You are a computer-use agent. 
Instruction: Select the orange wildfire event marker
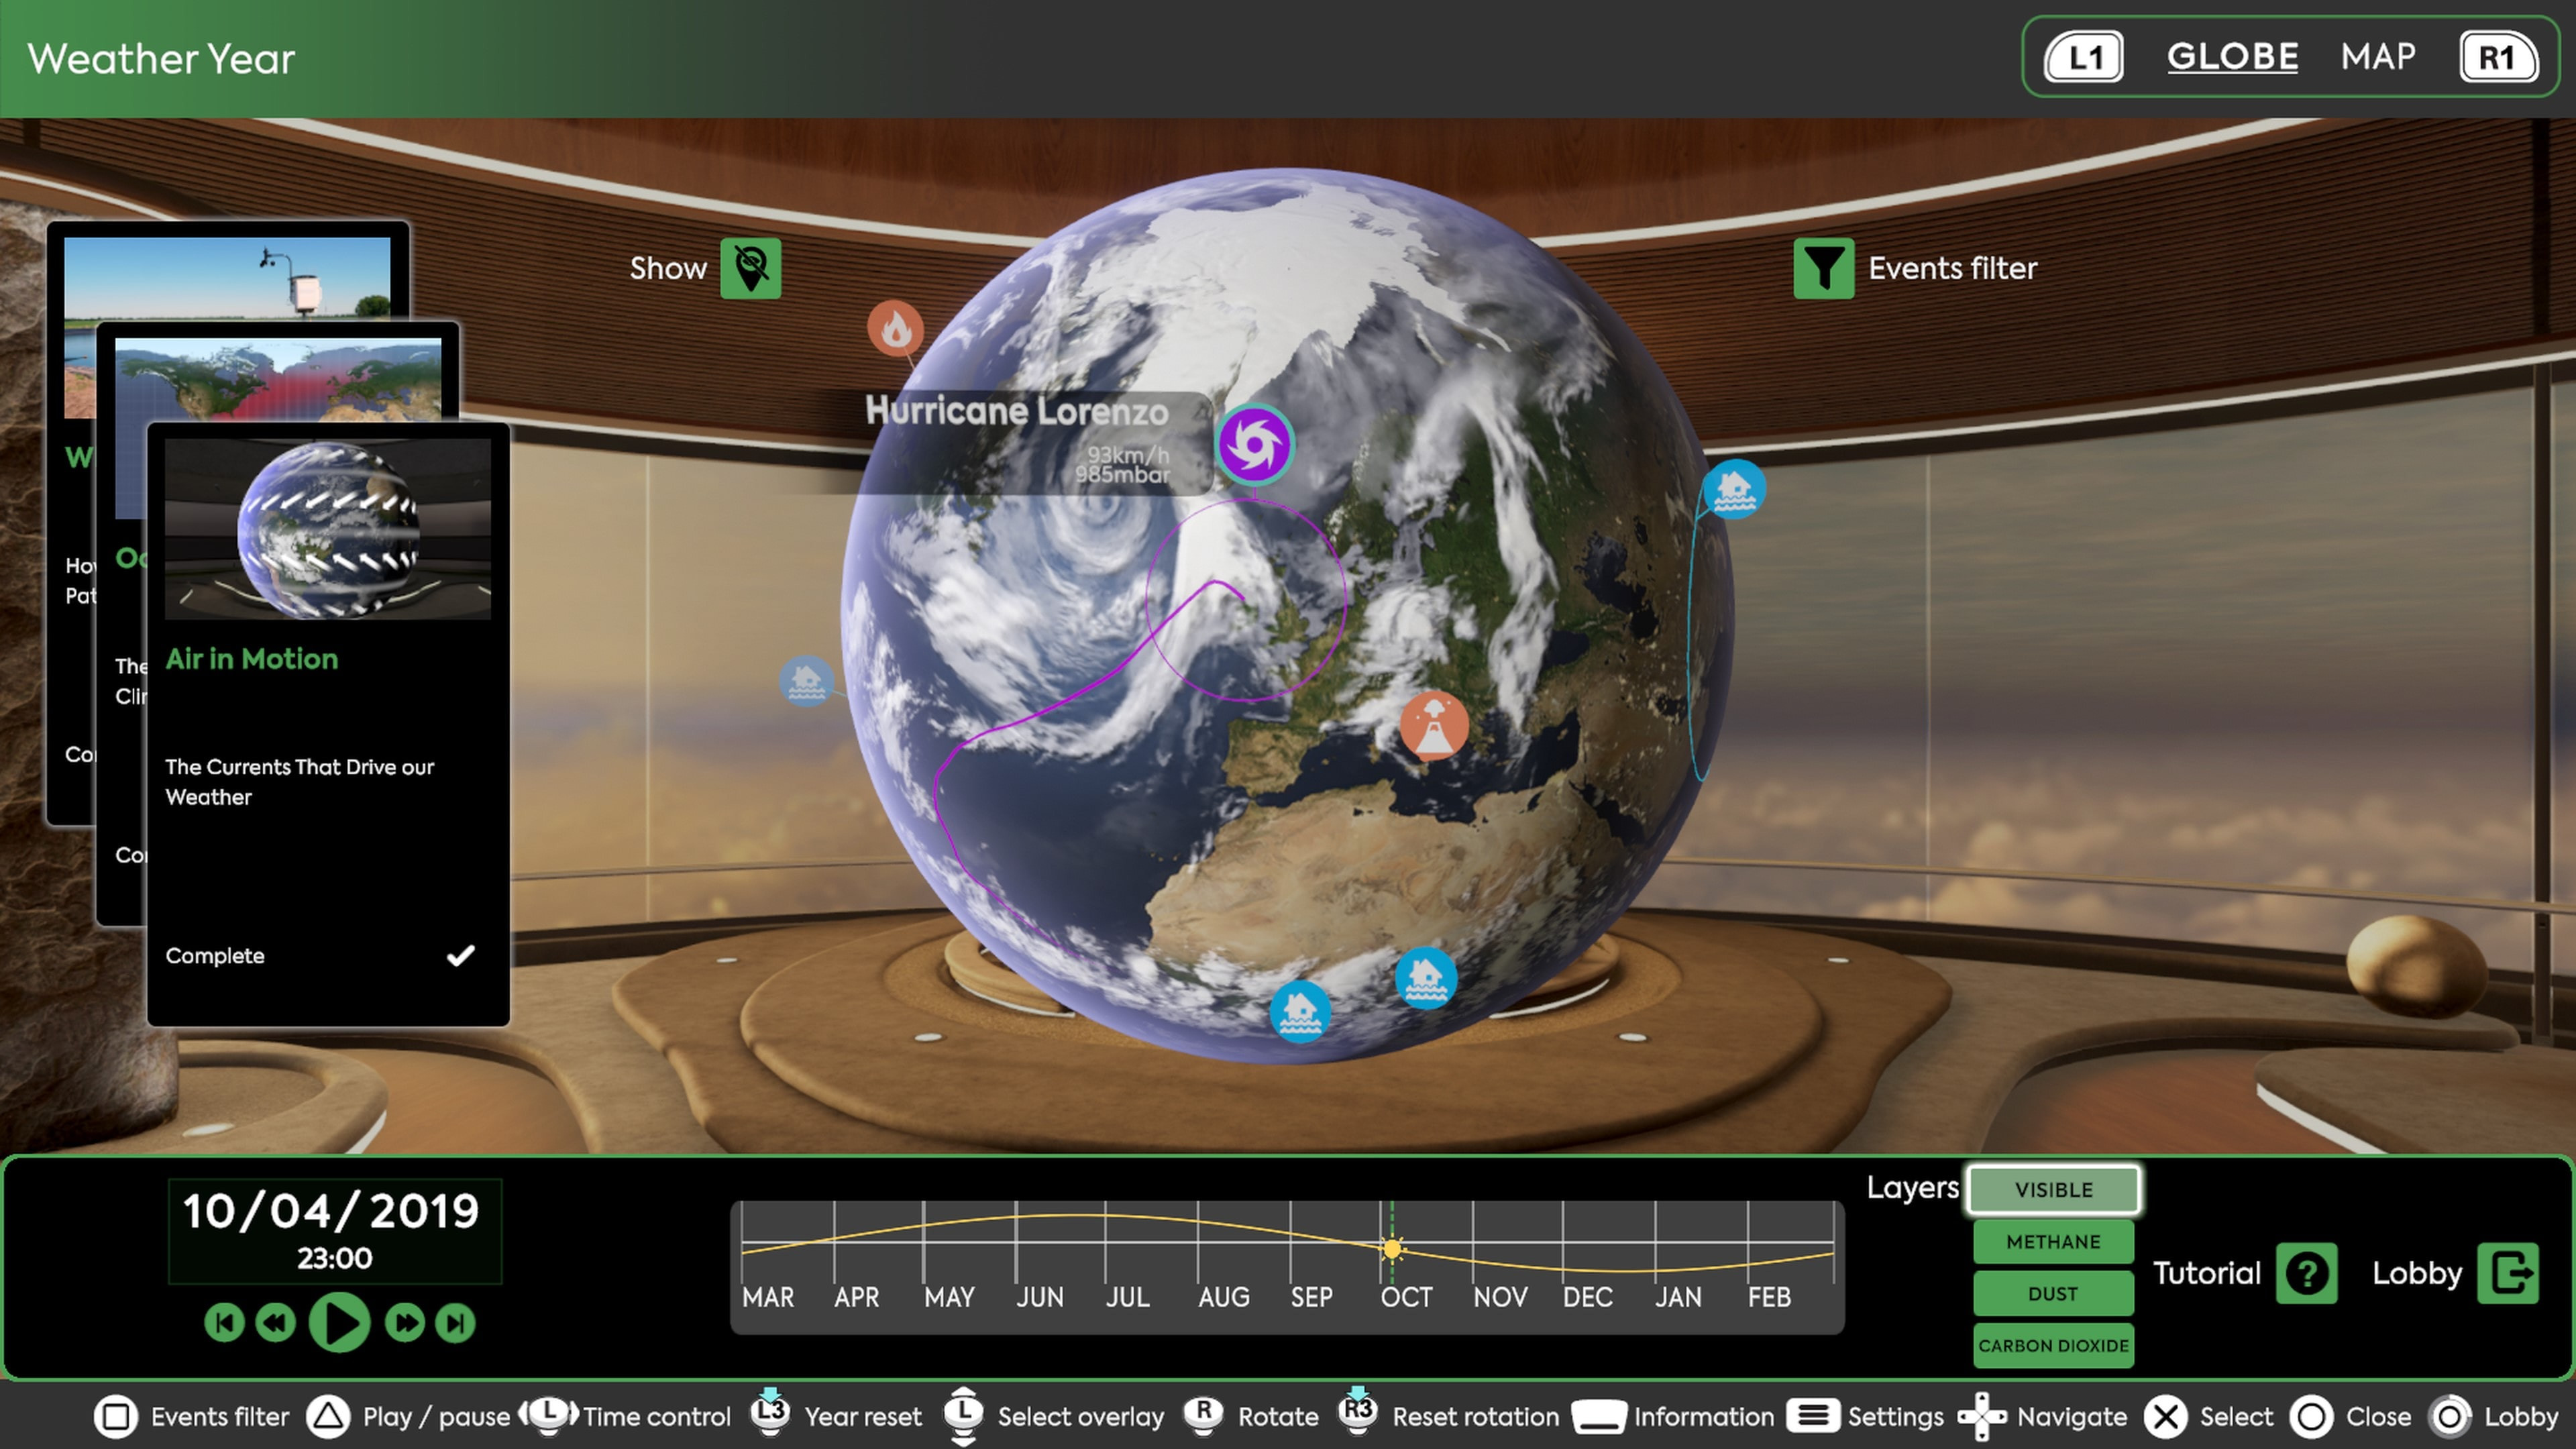coord(895,328)
